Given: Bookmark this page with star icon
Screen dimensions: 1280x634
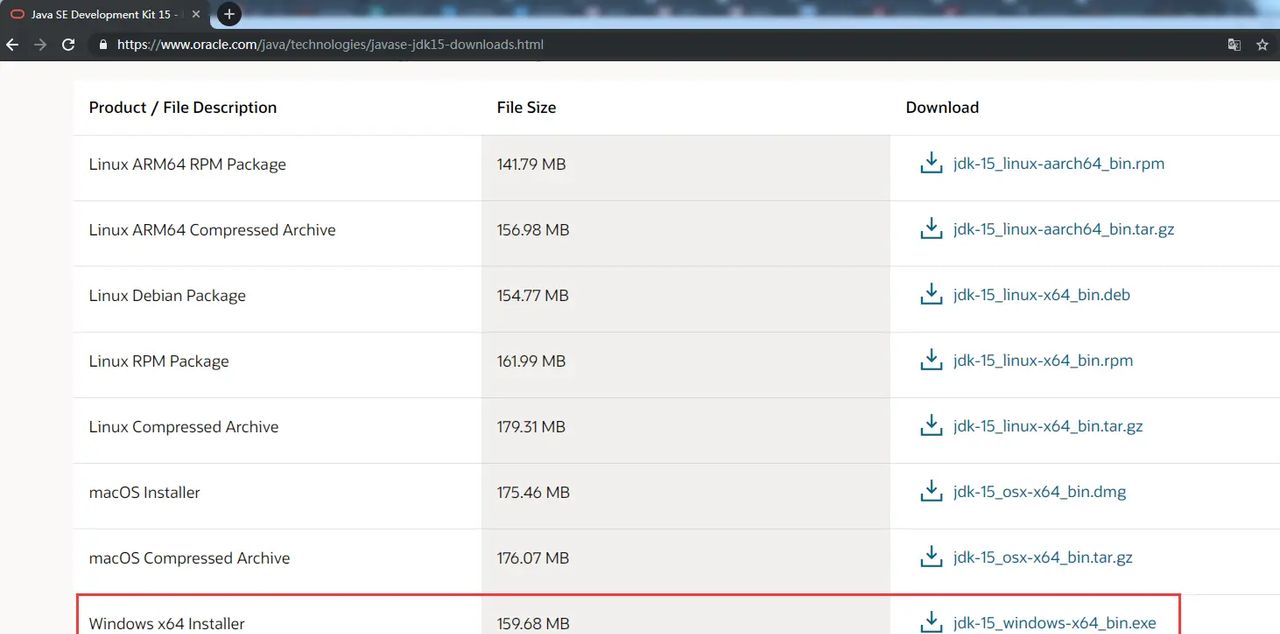Looking at the screenshot, I should (1262, 45).
